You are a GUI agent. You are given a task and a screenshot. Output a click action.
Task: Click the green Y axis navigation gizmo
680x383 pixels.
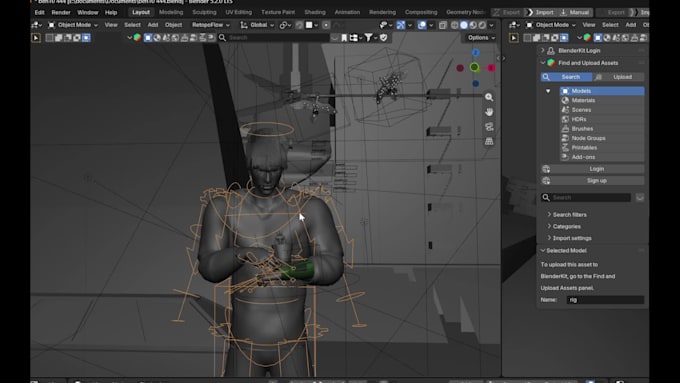pos(474,67)
